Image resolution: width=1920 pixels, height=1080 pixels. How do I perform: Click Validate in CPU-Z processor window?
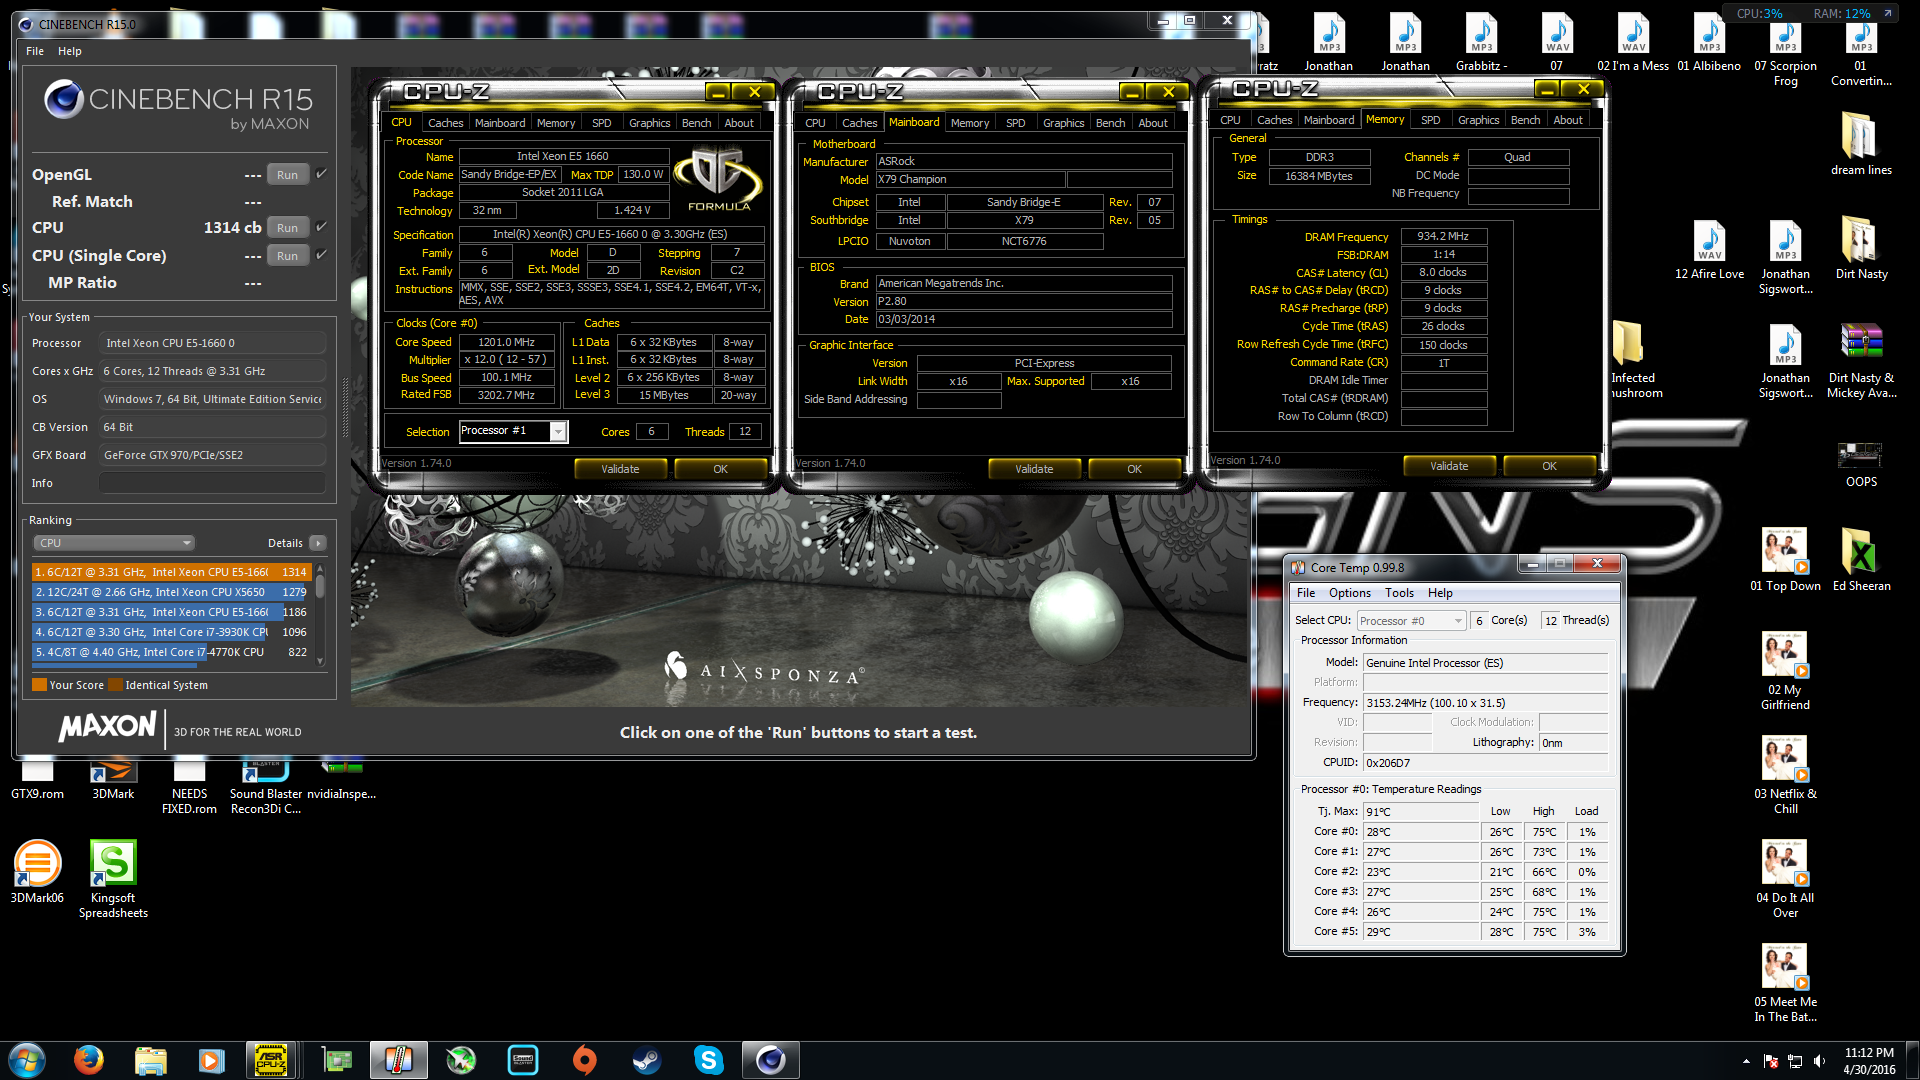tap(620, 469)
